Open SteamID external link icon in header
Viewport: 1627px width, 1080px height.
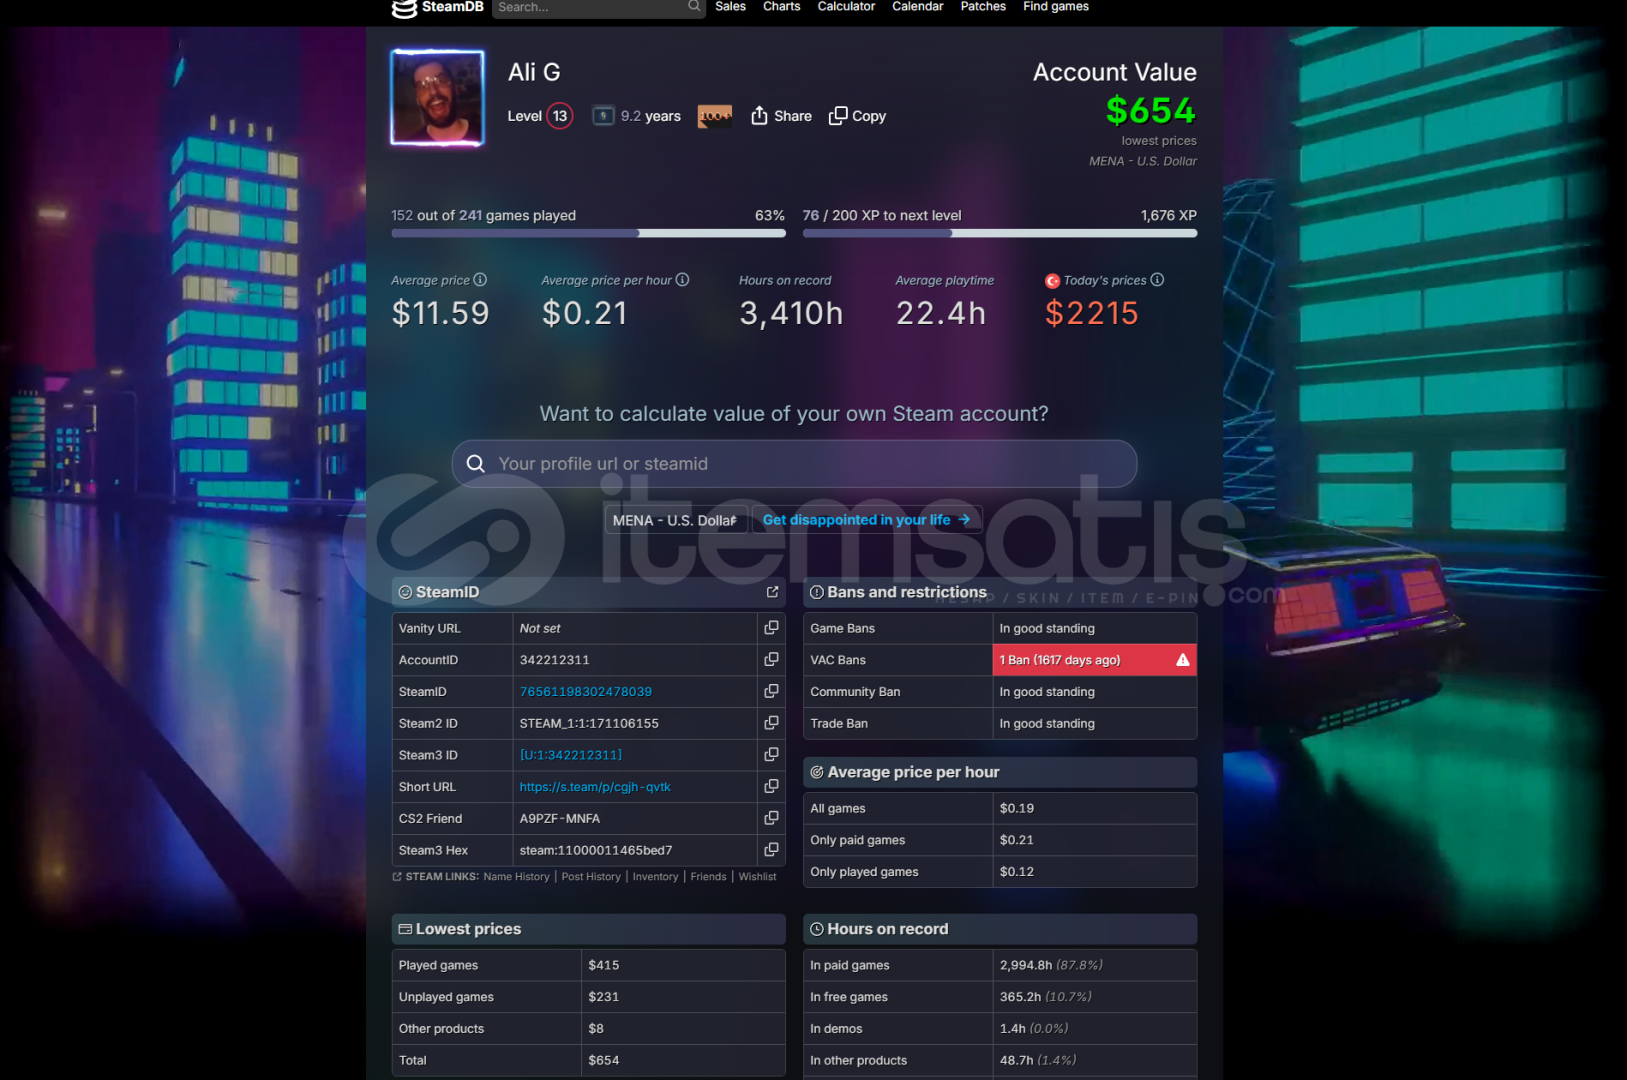772,592
